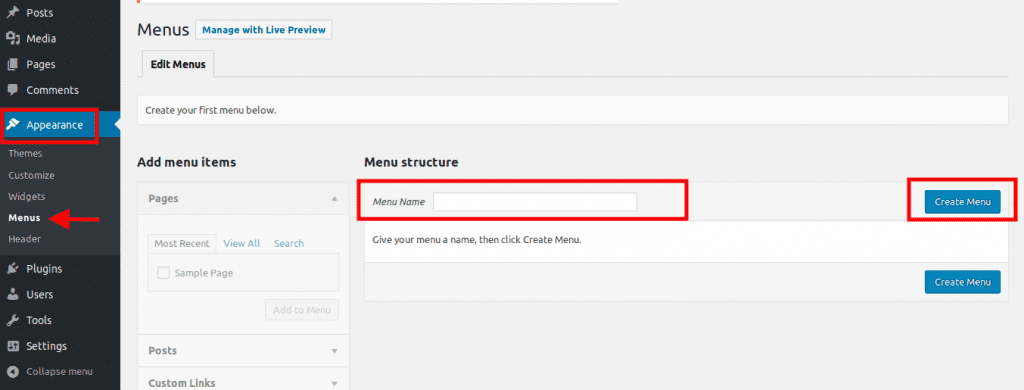Open the Widgets submenu link
This screenshot has width=1024, height=390.
[x=27, y=197]
